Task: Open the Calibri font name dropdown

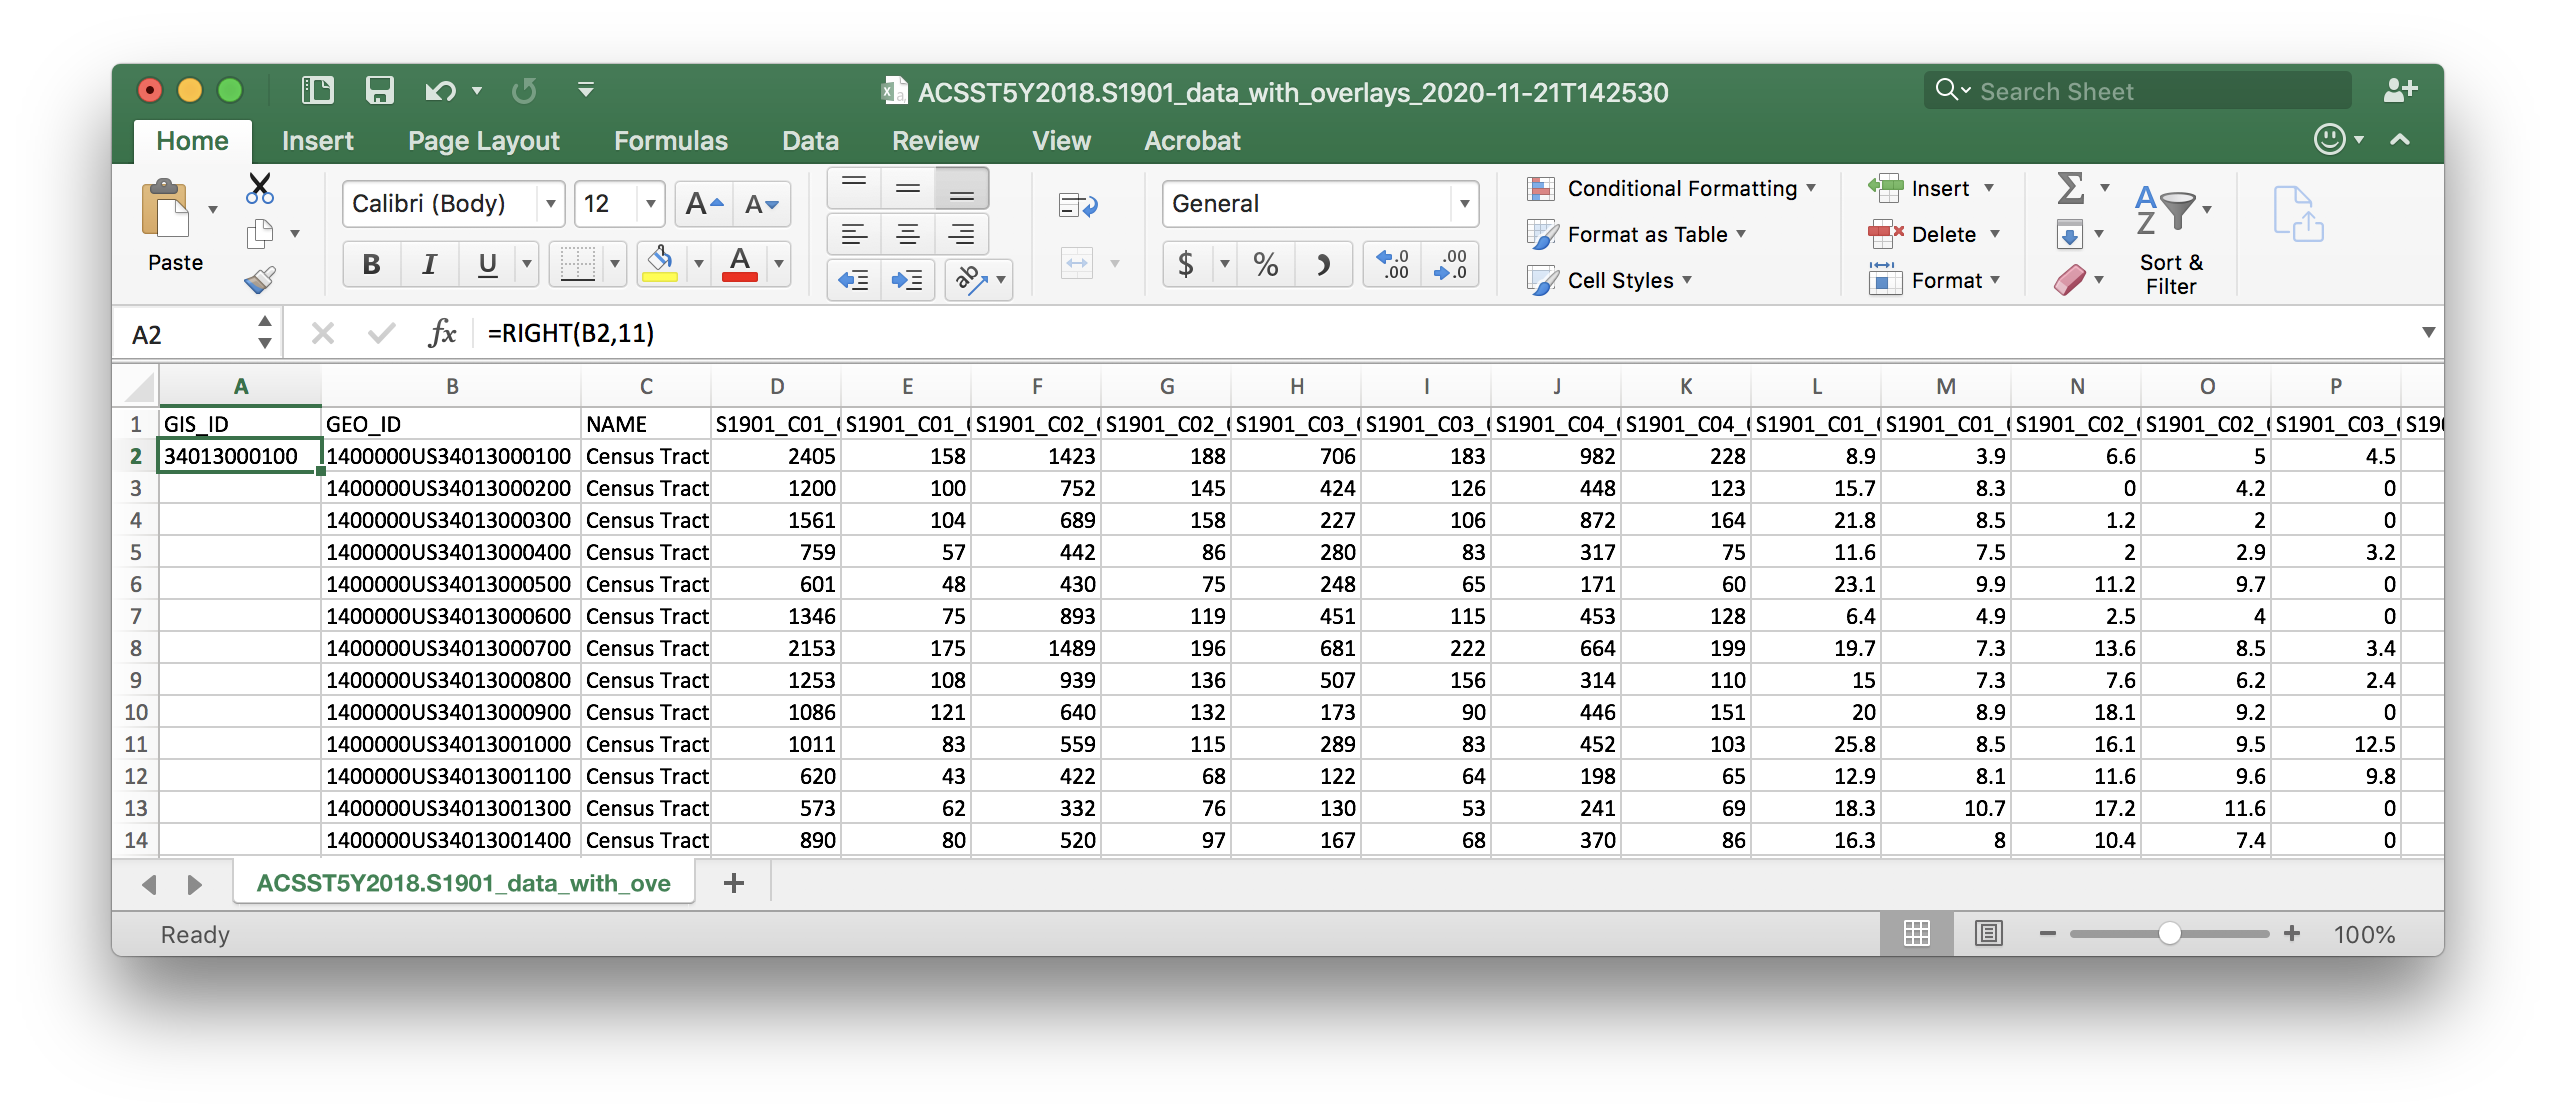Action: coord(550,205)
